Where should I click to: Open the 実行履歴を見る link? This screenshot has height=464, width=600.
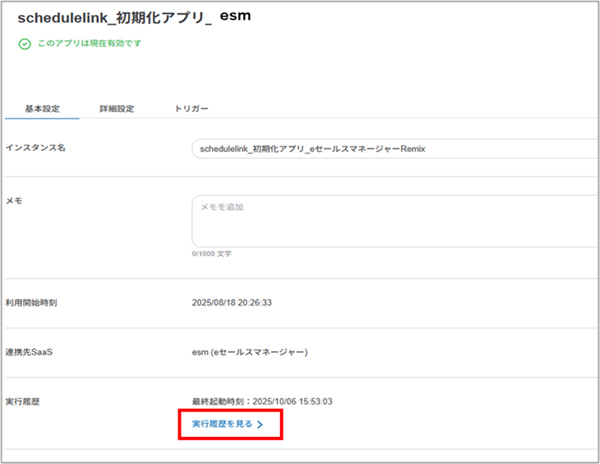click(x=222, y=425)
